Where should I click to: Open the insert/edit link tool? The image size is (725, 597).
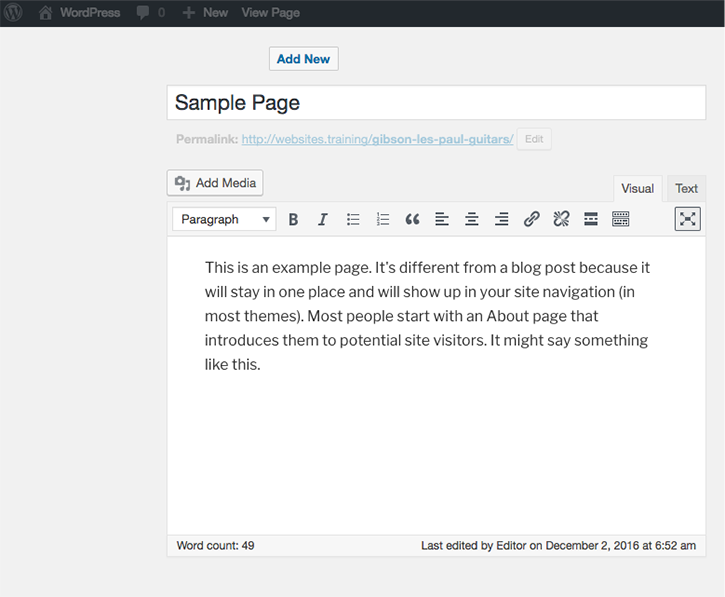coord(532,220)
